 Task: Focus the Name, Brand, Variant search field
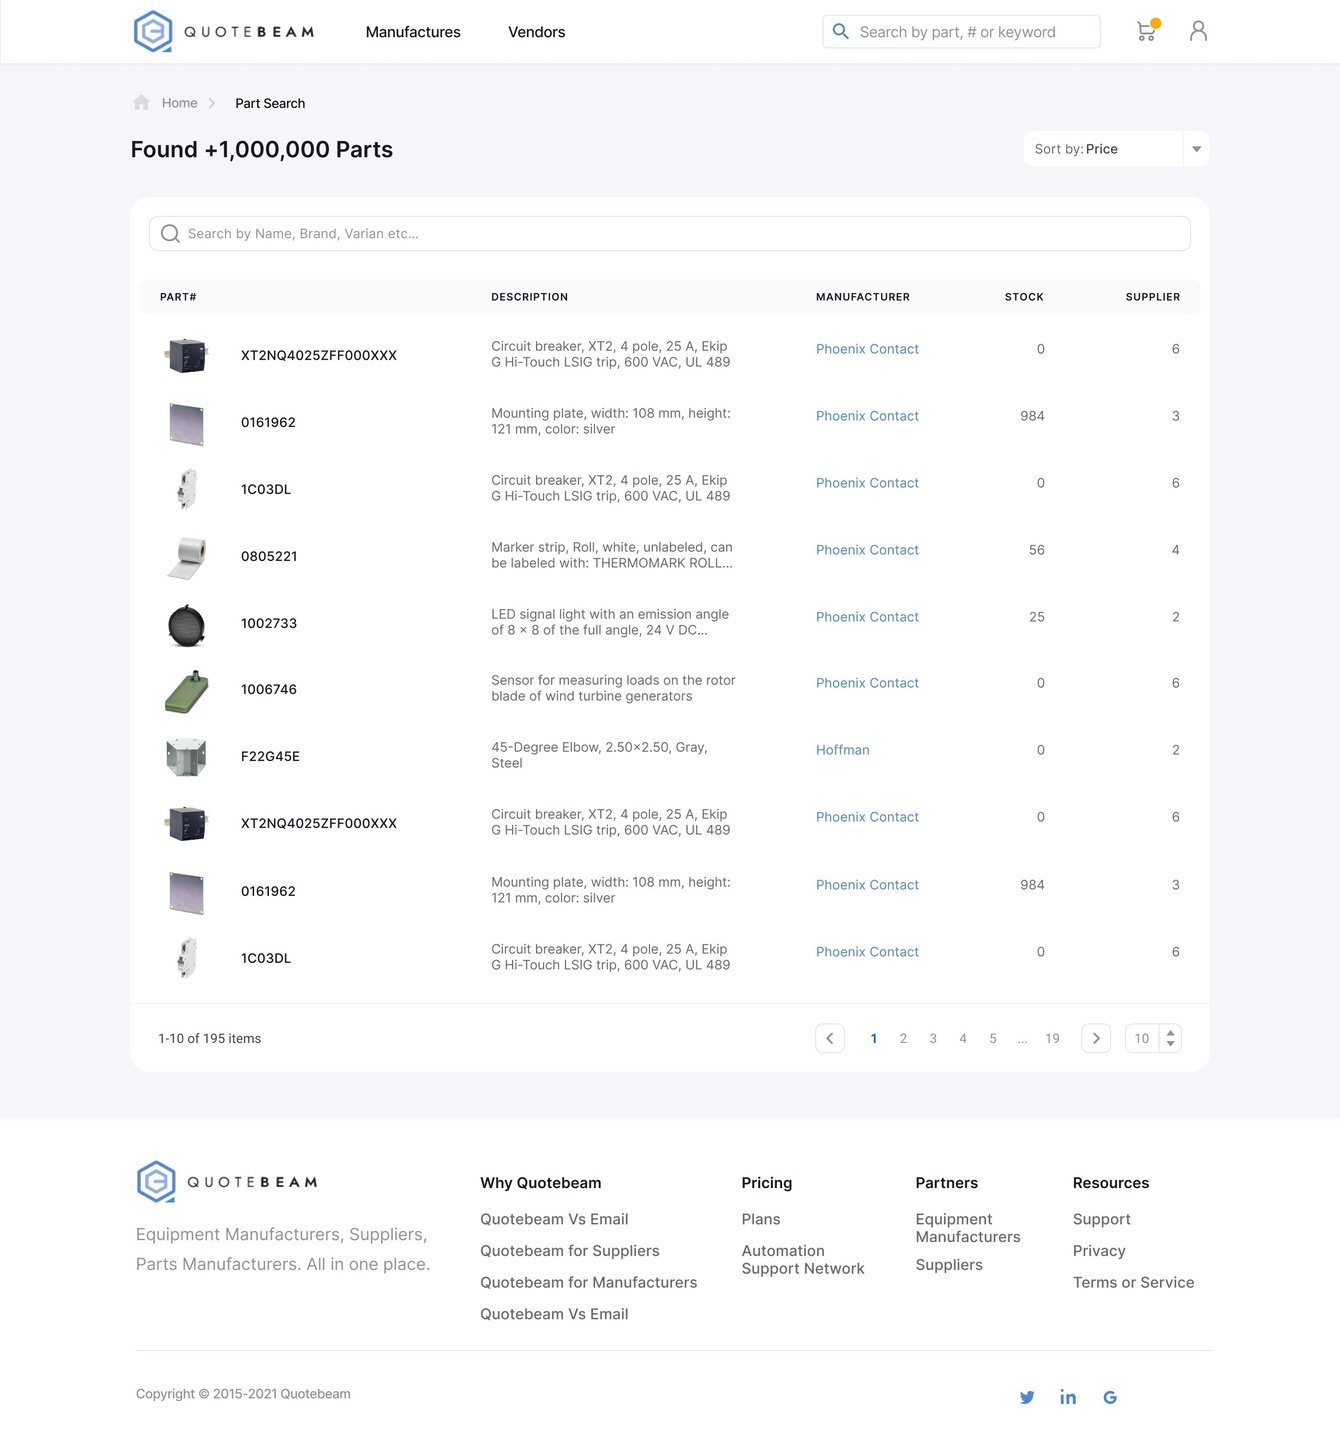pyautogui.click(x=670, y=234)
